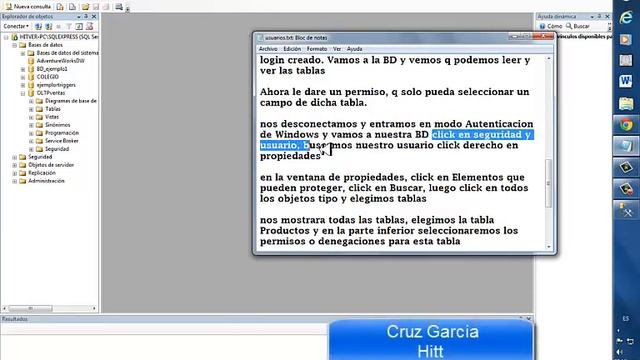Select the OLTPventas database icon

click(x=31, y=93)
